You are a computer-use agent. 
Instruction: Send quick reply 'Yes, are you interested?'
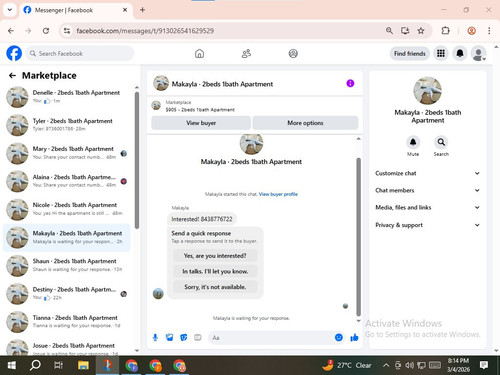click(x=215, y=256)
